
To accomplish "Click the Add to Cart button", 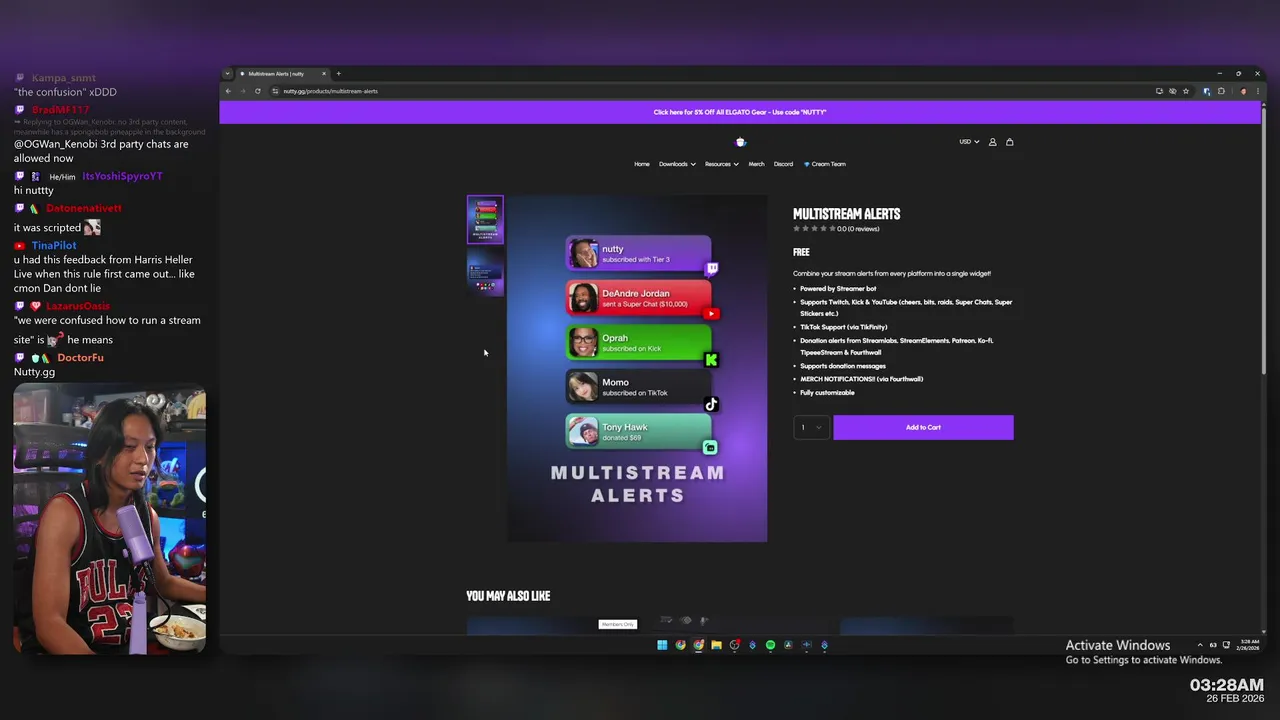I will (923, 427).
